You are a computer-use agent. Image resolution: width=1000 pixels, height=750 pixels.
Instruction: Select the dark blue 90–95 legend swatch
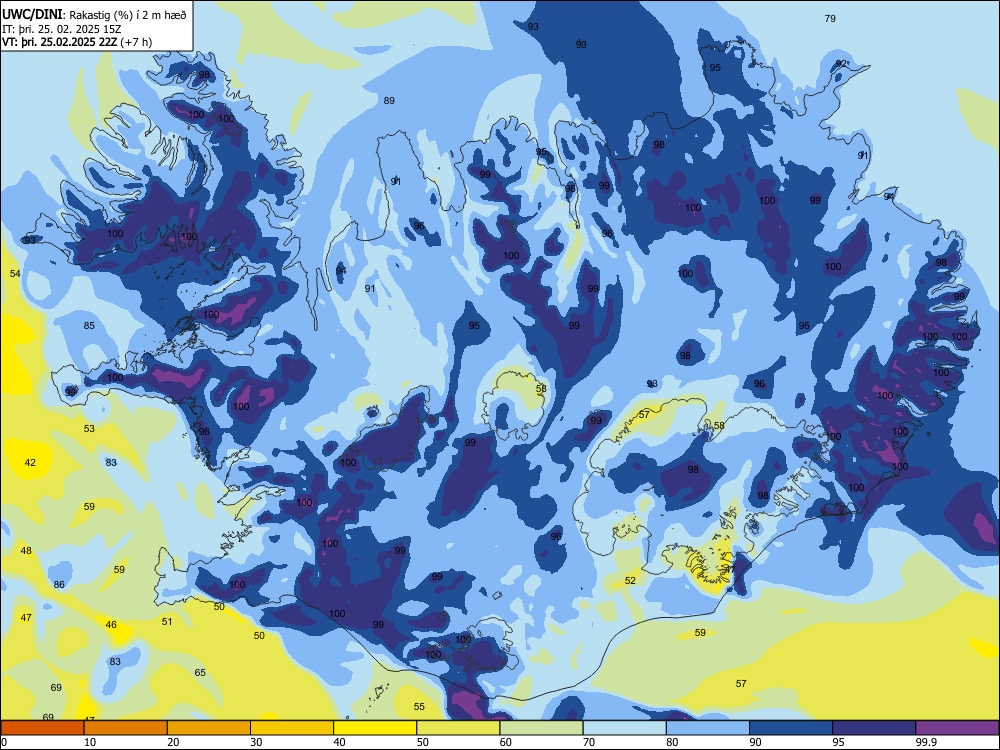[x=791, y=728]
